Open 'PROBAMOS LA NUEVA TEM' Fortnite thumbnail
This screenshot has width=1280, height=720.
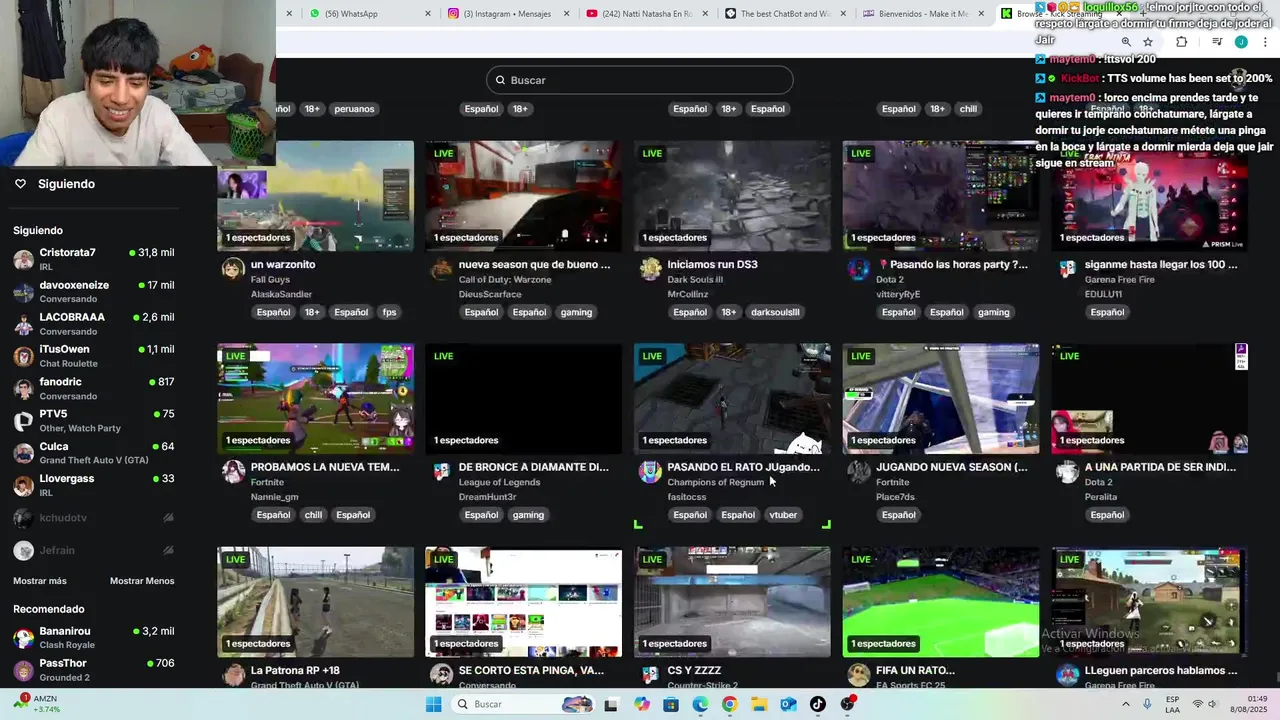coord(315,399)
